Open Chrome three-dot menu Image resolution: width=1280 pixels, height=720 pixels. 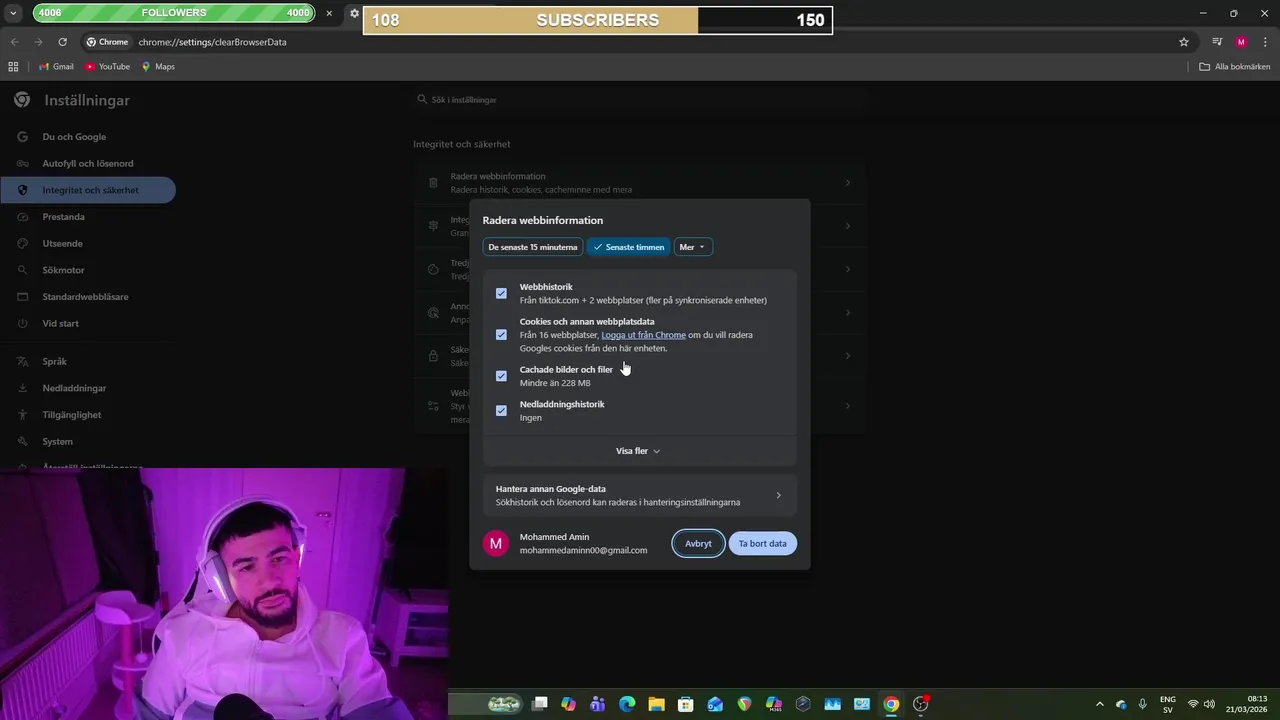point(1265,42)
